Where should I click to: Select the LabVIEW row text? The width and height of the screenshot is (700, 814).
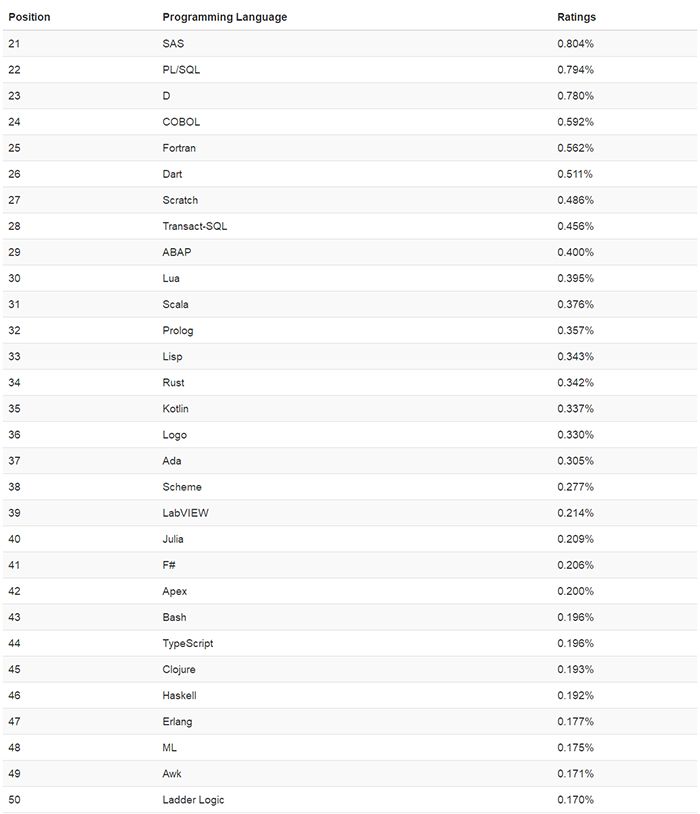185,513
